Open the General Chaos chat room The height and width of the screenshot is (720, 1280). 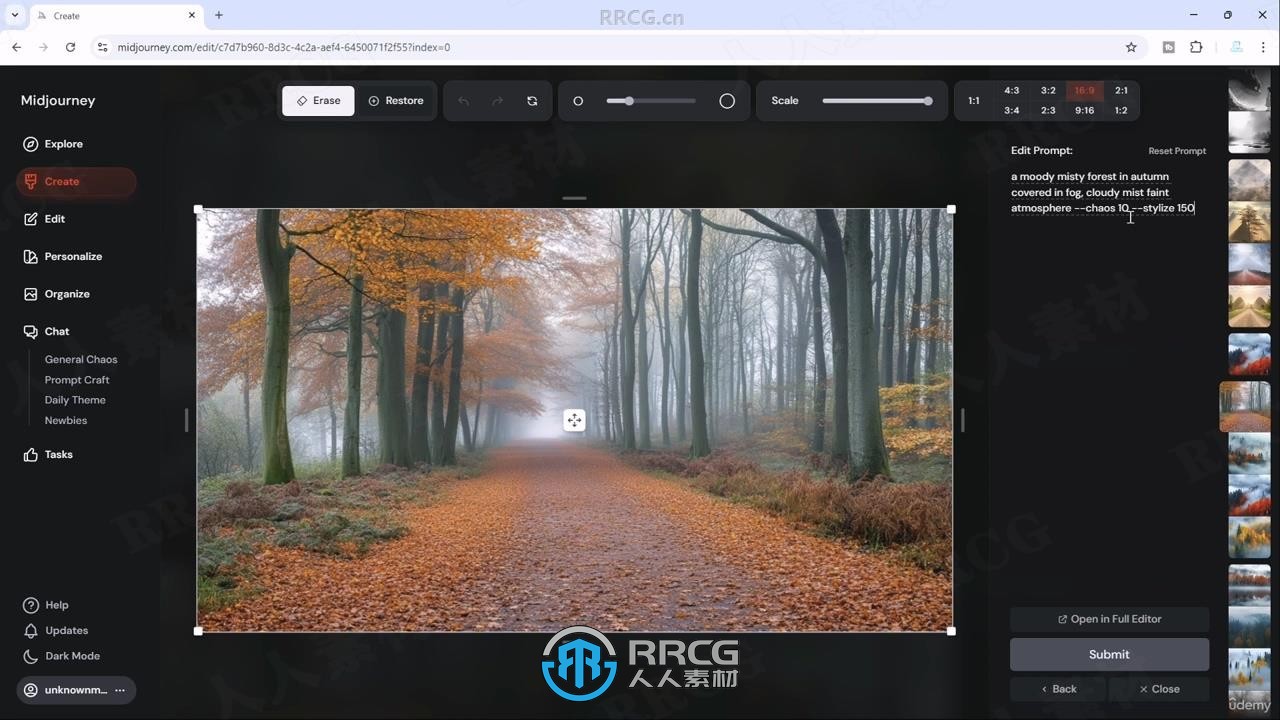[x=81, y=359]
